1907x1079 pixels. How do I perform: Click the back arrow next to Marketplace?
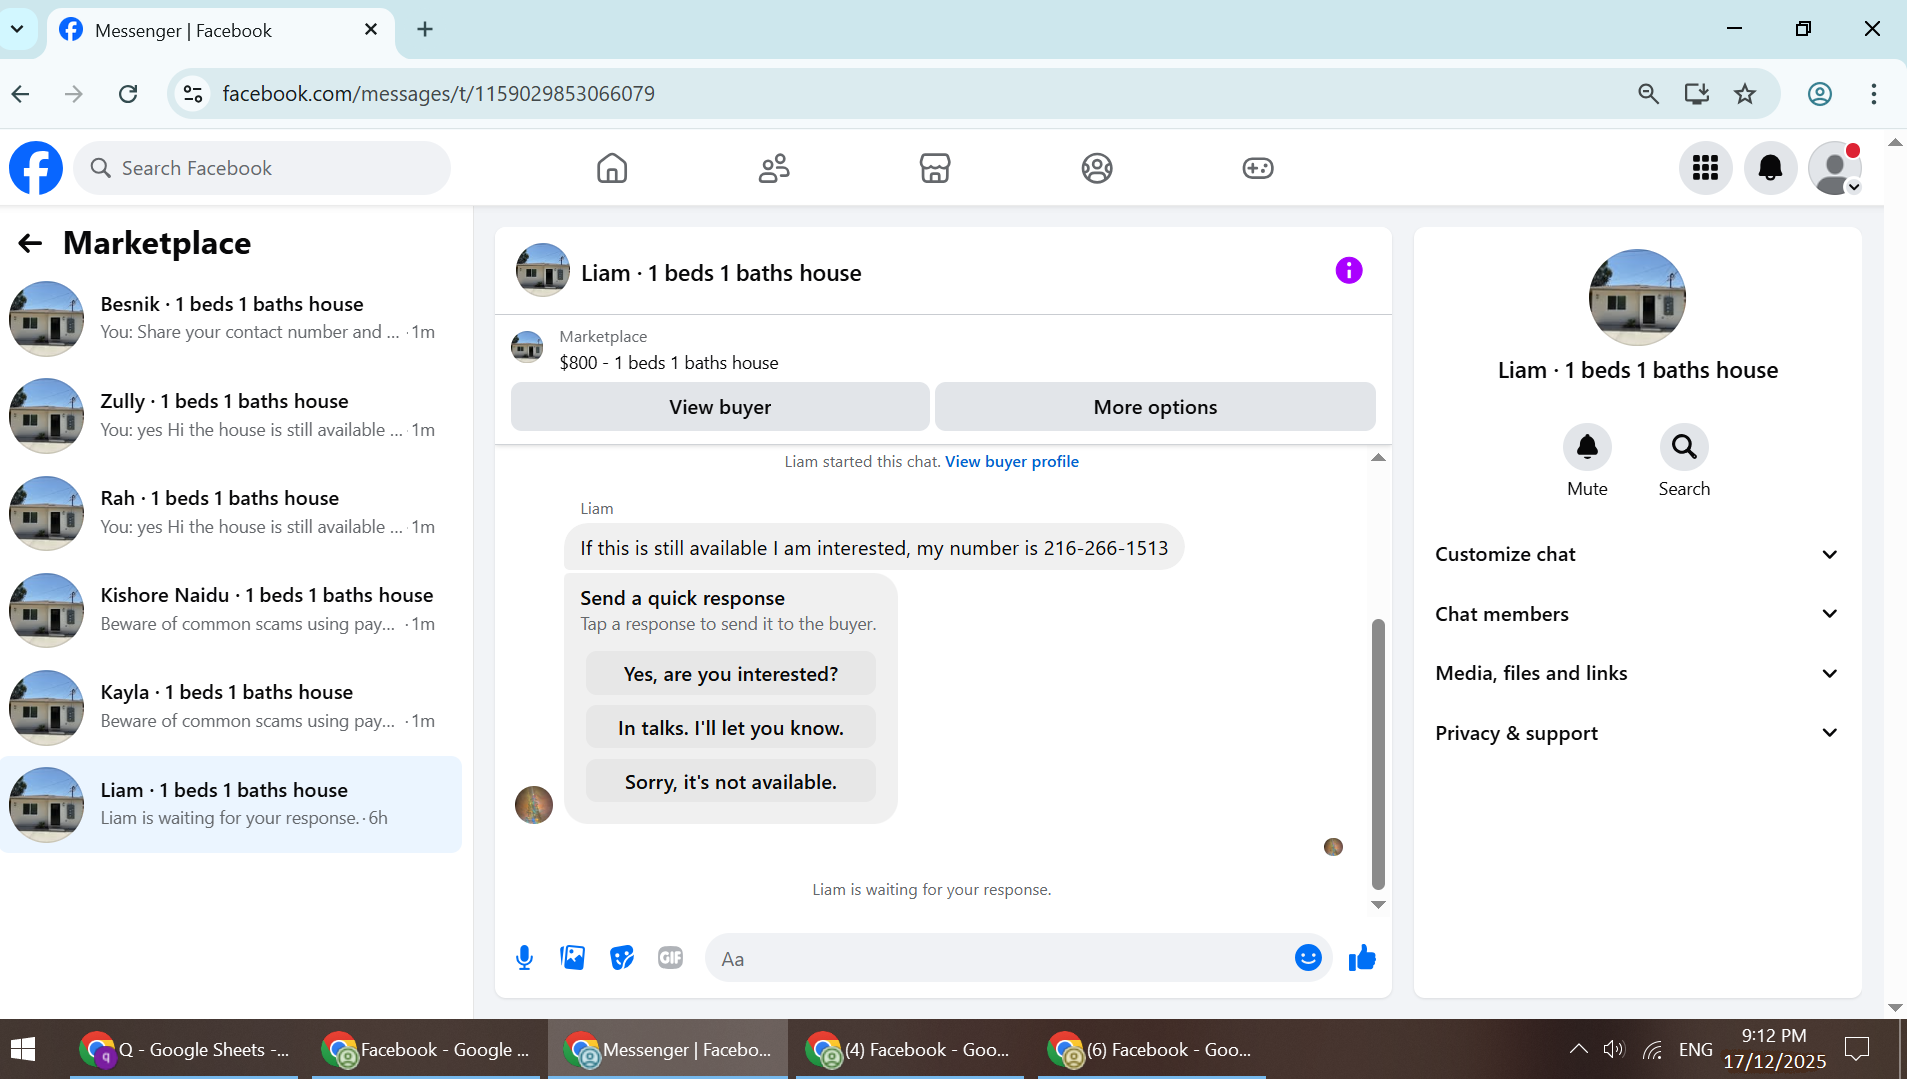[x=30, y=243]
